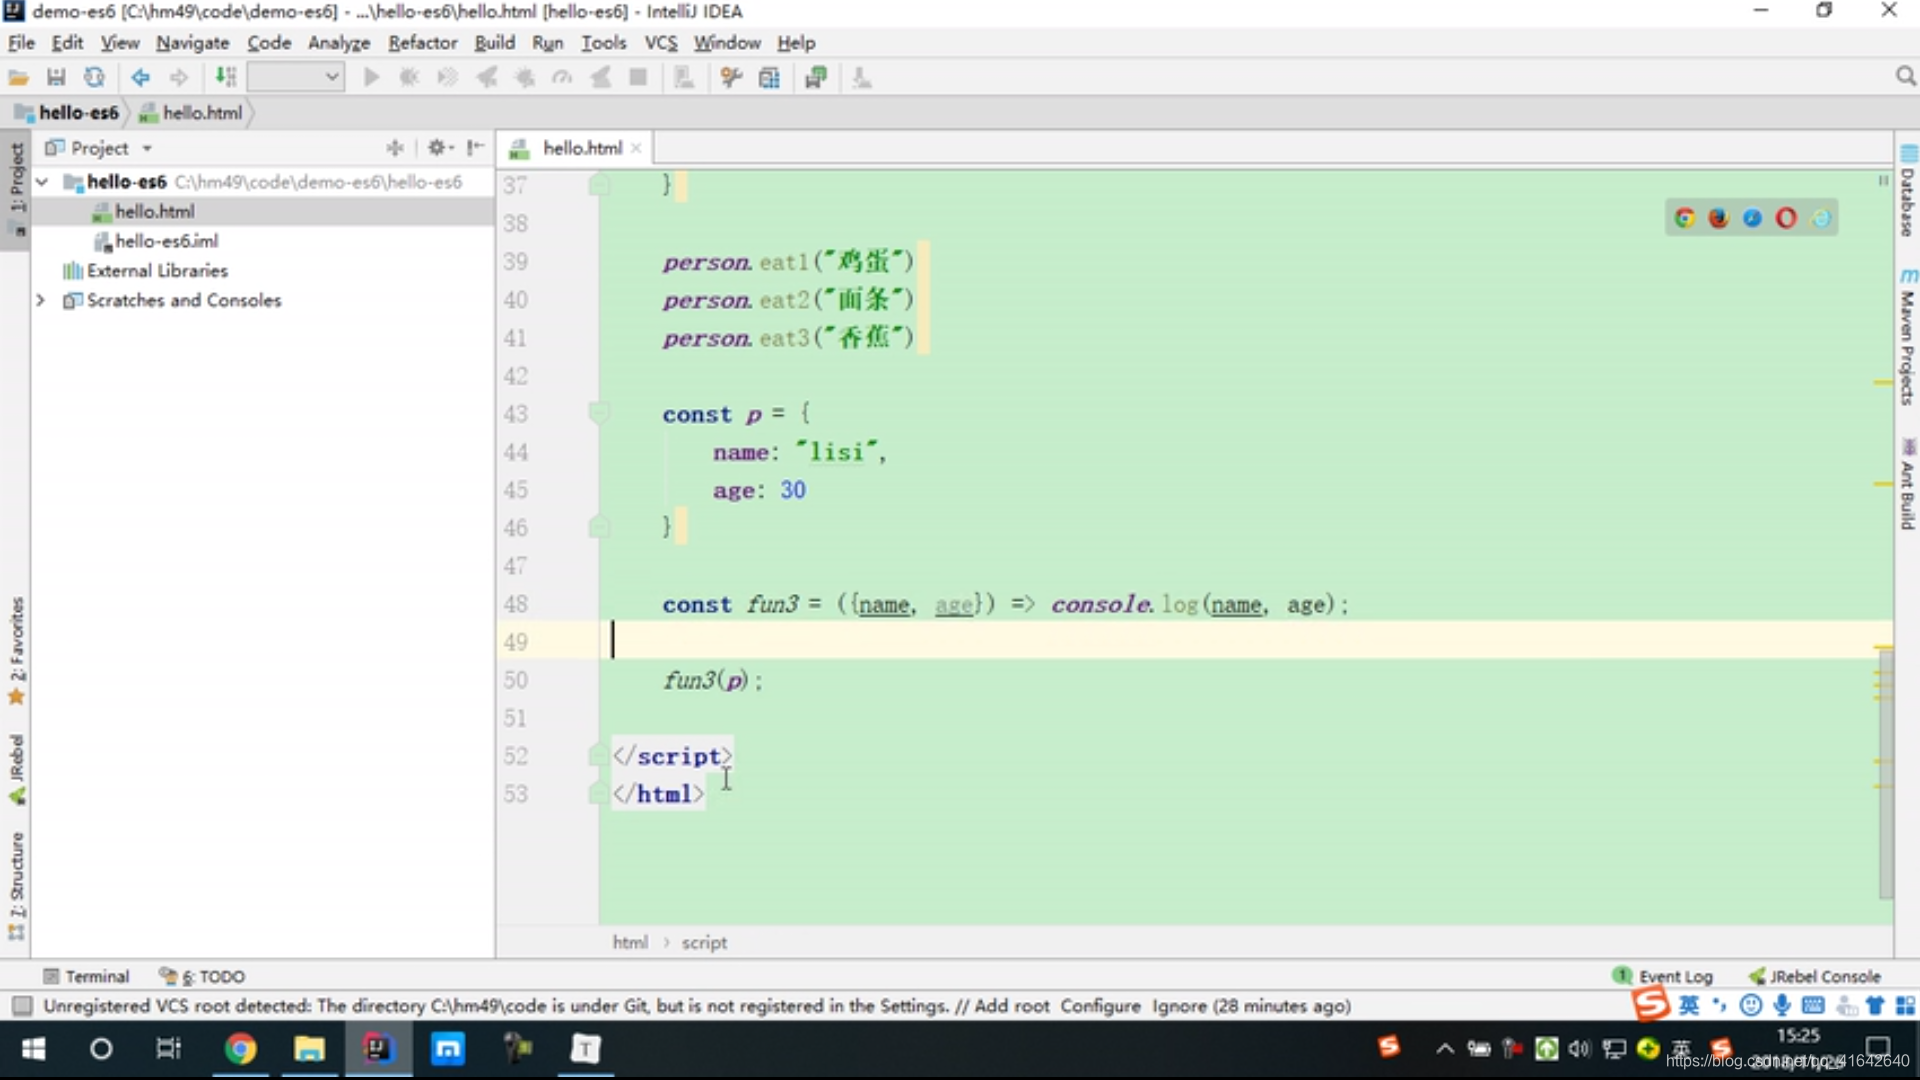Open the JRebel Console
Image resolution: width=1920 pixels, height=1080 pixels.
pos(1815,976)
